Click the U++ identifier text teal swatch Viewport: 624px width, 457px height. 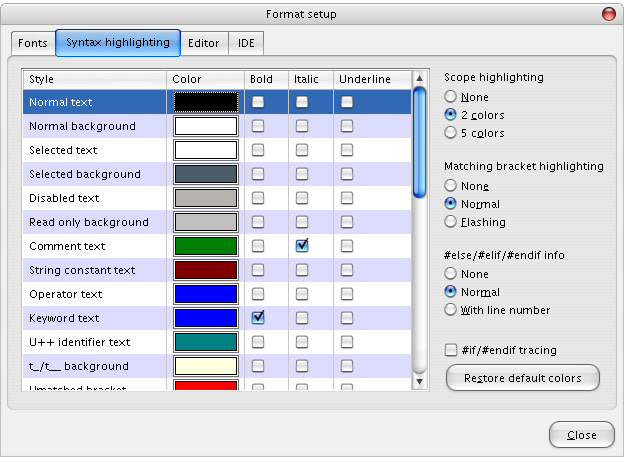[205, 342]
